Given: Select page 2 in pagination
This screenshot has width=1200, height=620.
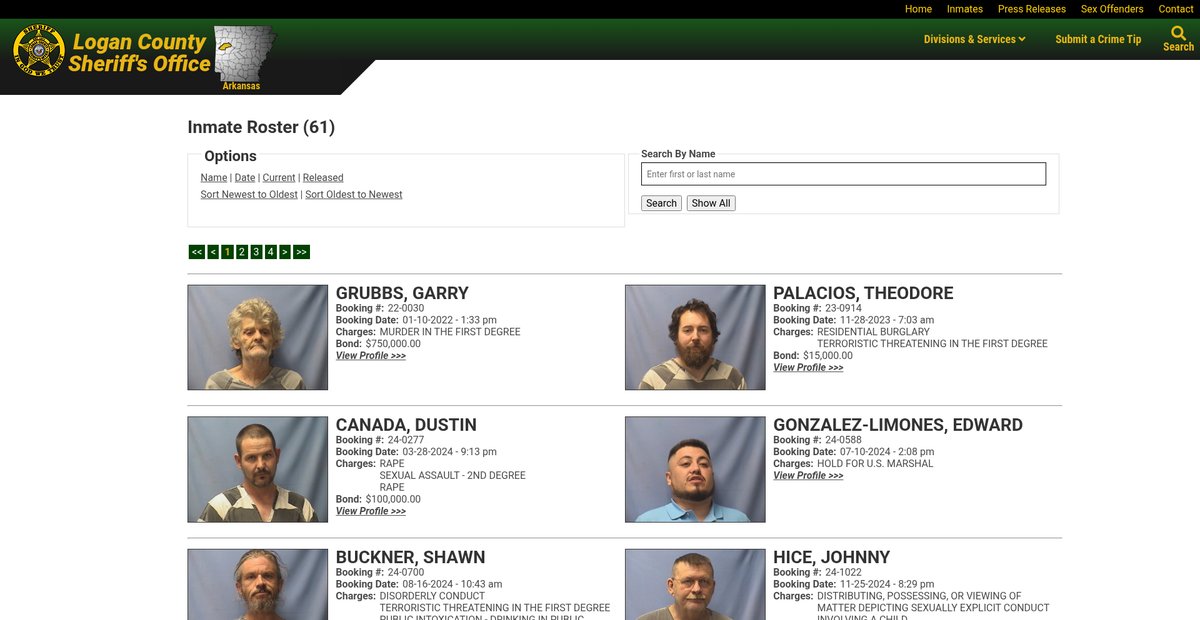Looking at the screenshot, I should [x=242, y=252].
